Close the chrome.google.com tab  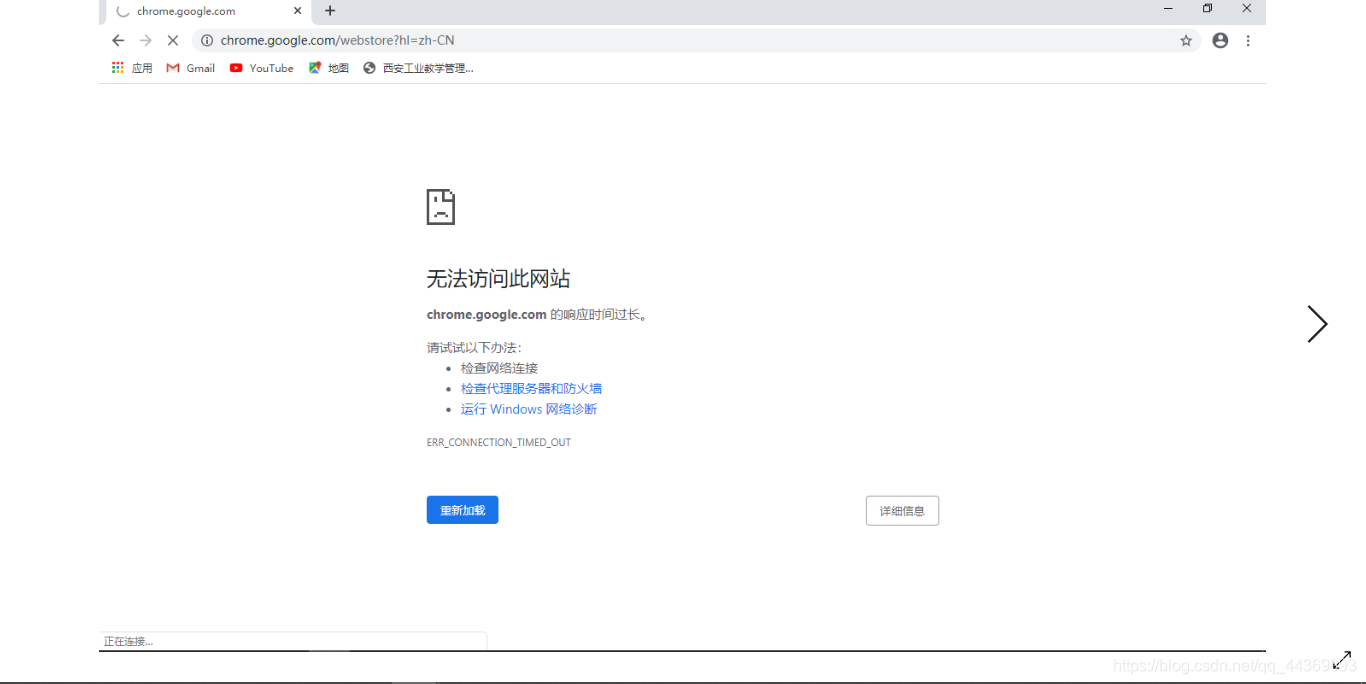(x=297, y=11)
